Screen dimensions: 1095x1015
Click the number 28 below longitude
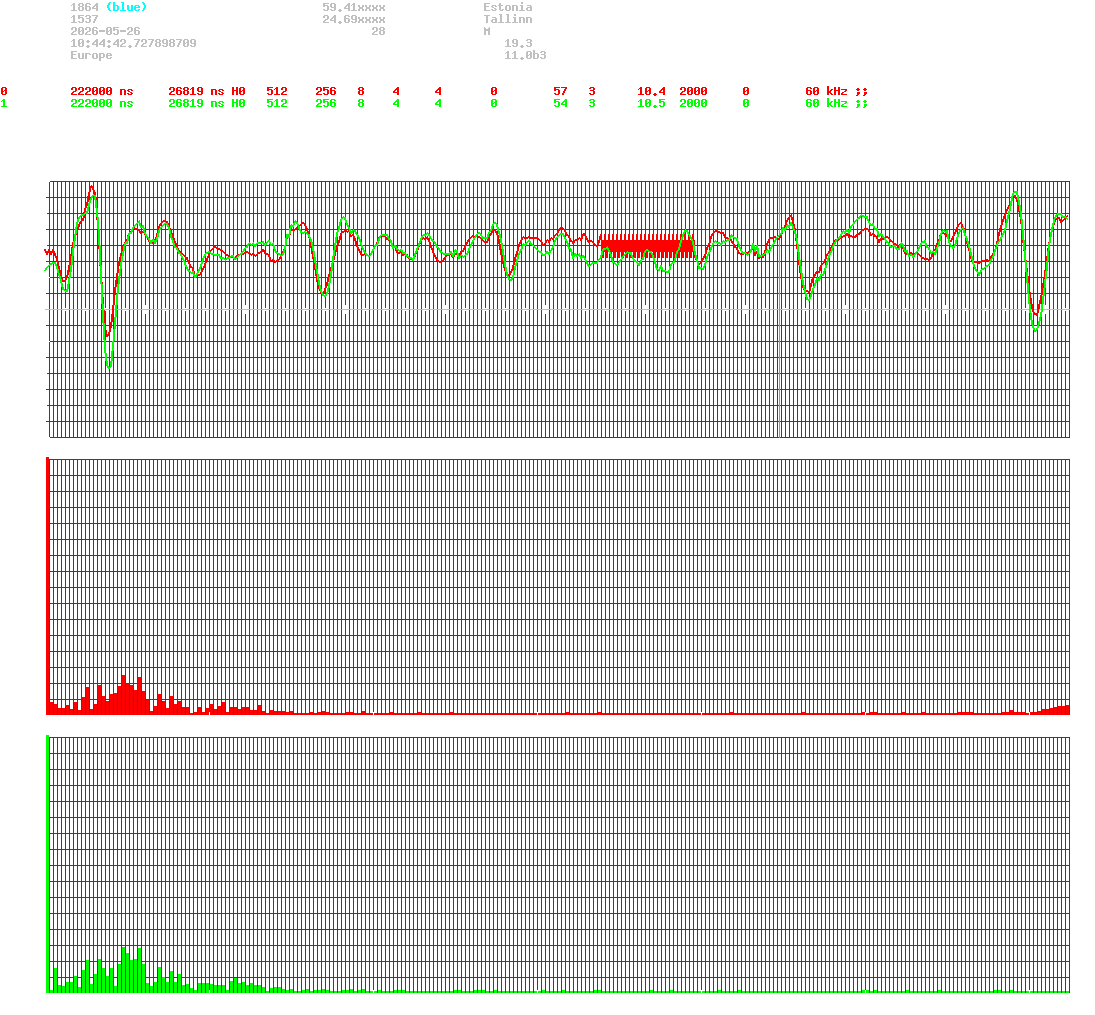pyautogui.click(x=378, y=31)
